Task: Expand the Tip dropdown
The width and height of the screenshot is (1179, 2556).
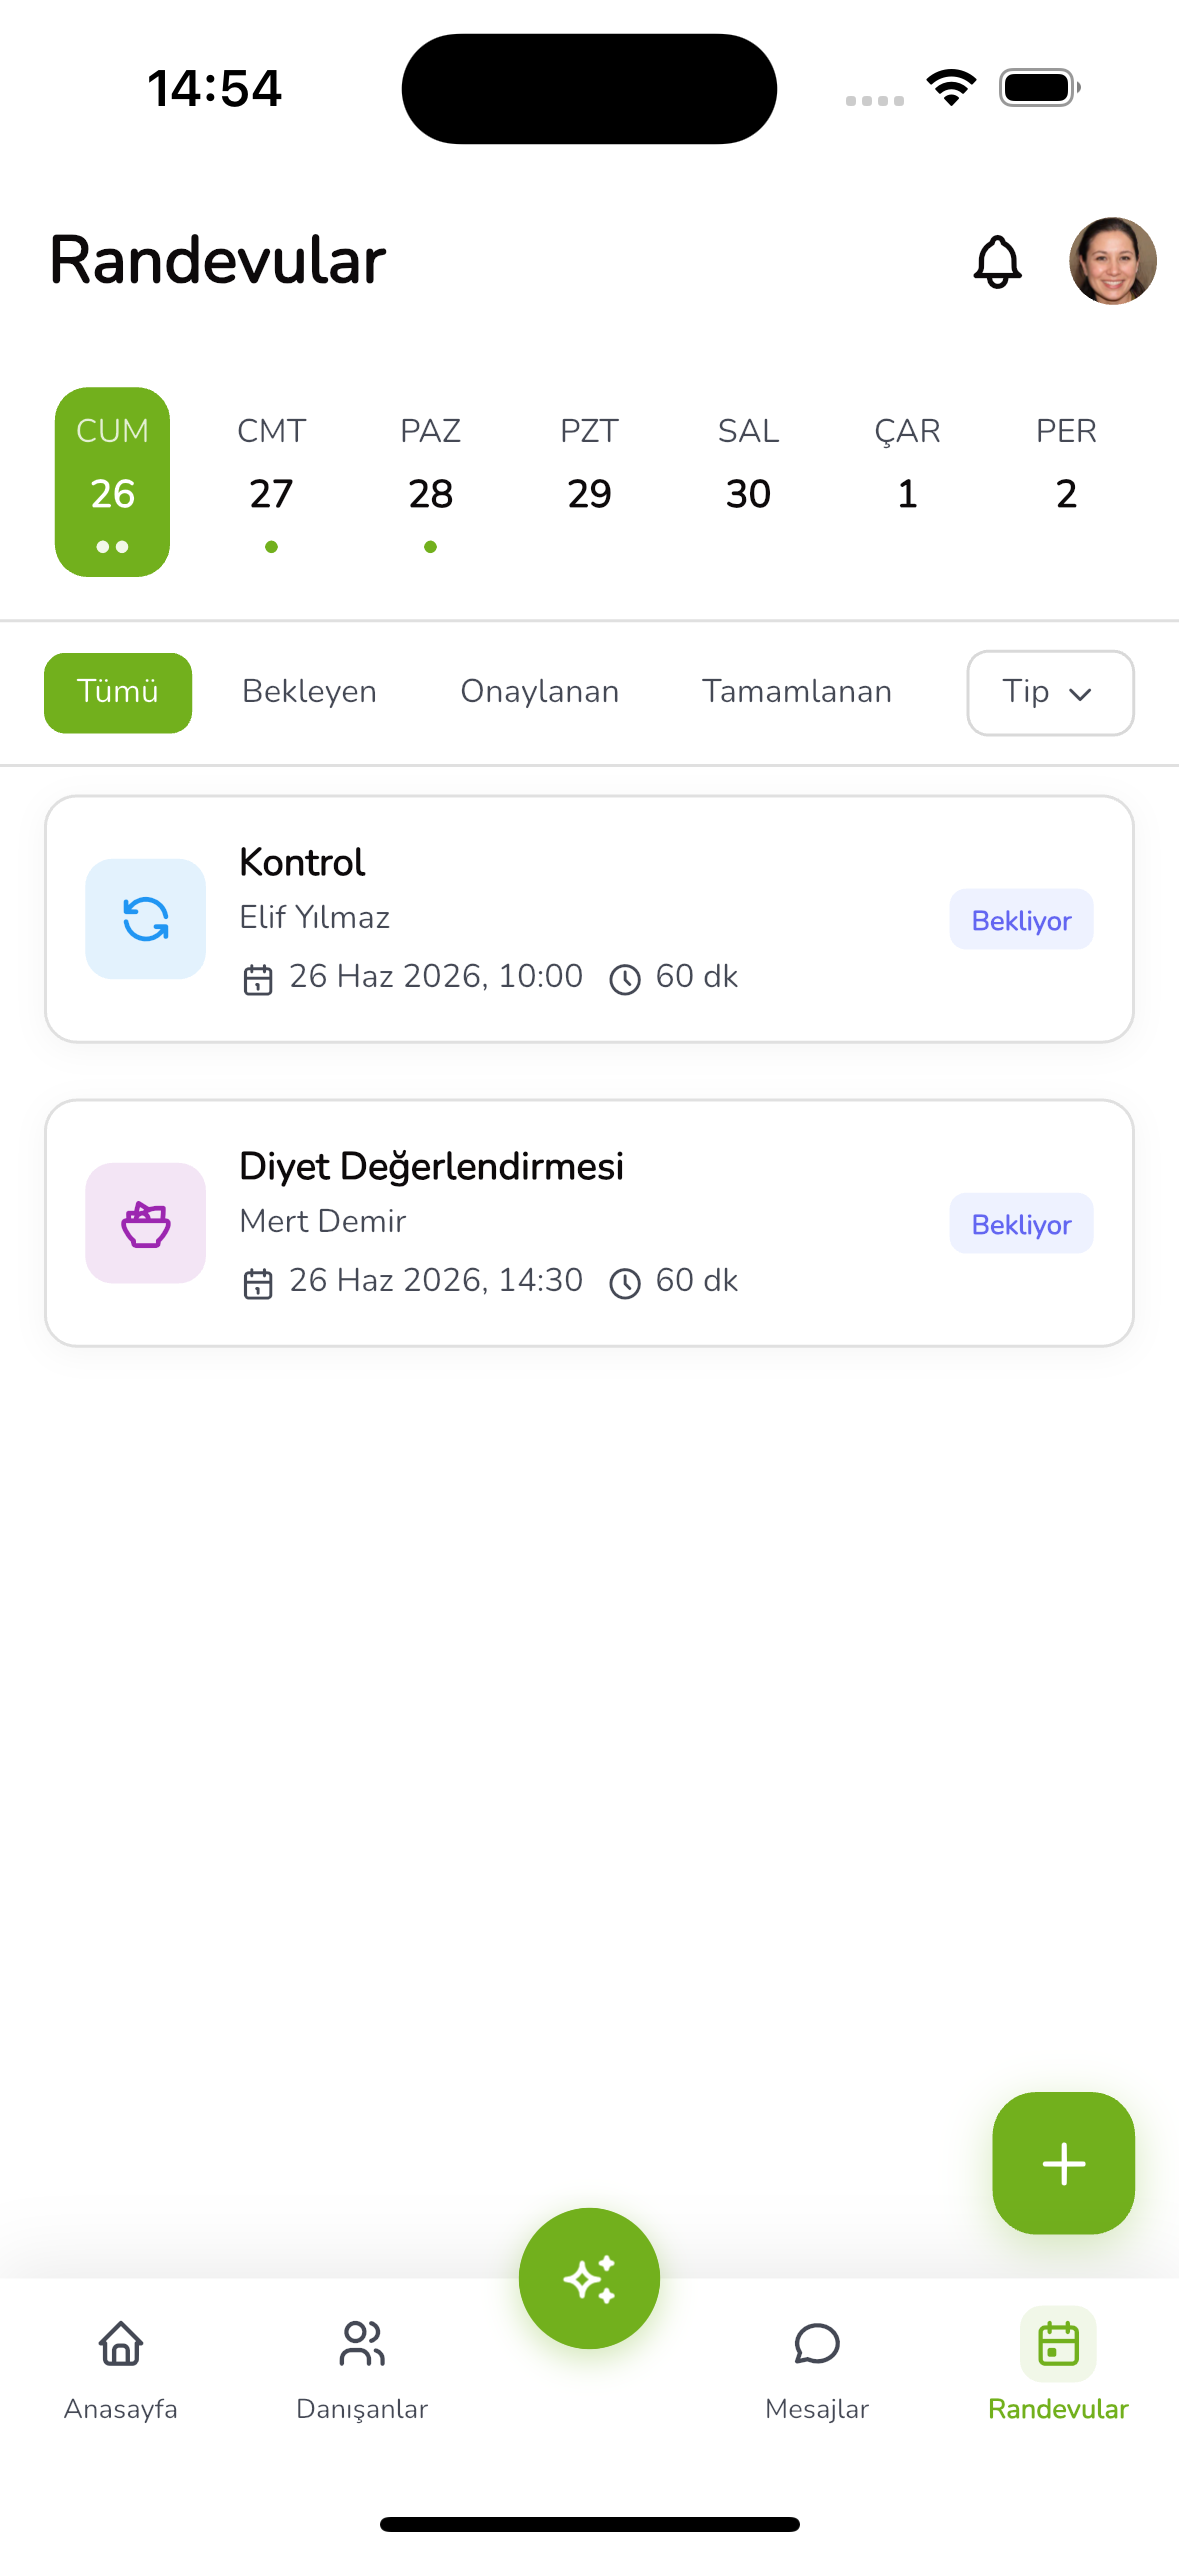Action: coord(1050,693)
